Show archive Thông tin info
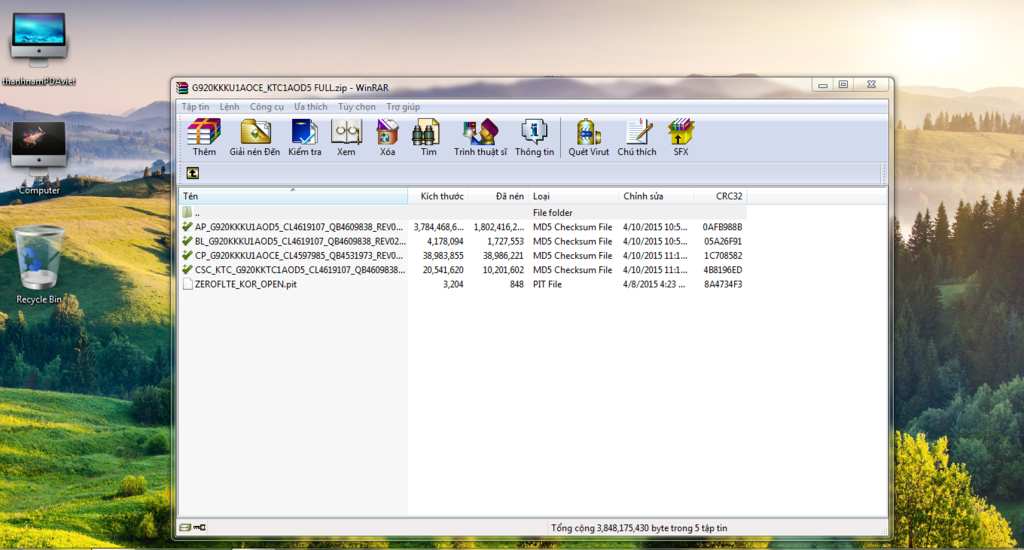The height and width of the screenshot is (550, 1024). [534, 137]
